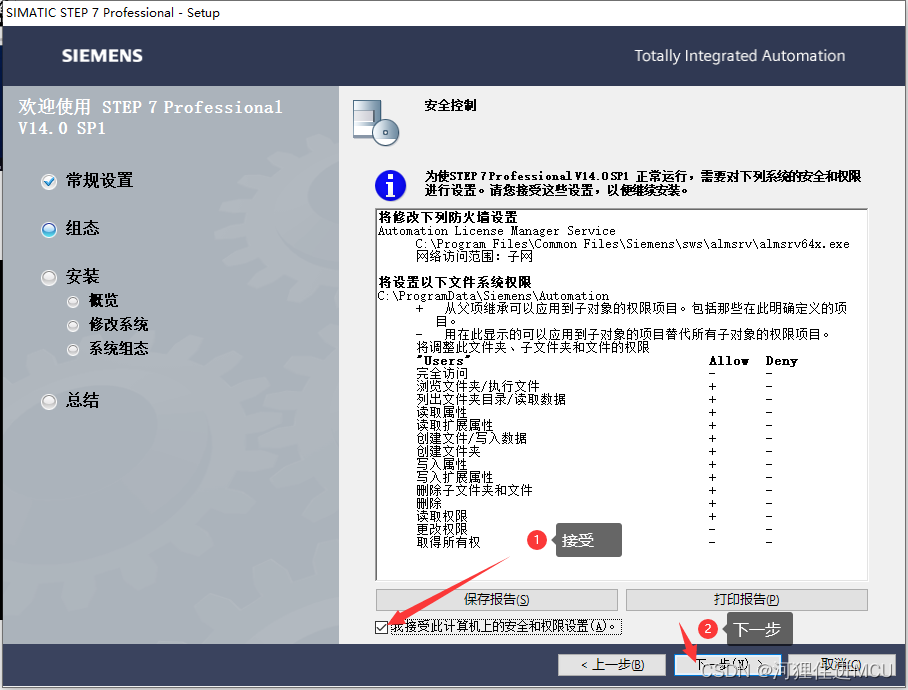
Task: Proceed with 下一步(N) button
Action: point(728,665)
